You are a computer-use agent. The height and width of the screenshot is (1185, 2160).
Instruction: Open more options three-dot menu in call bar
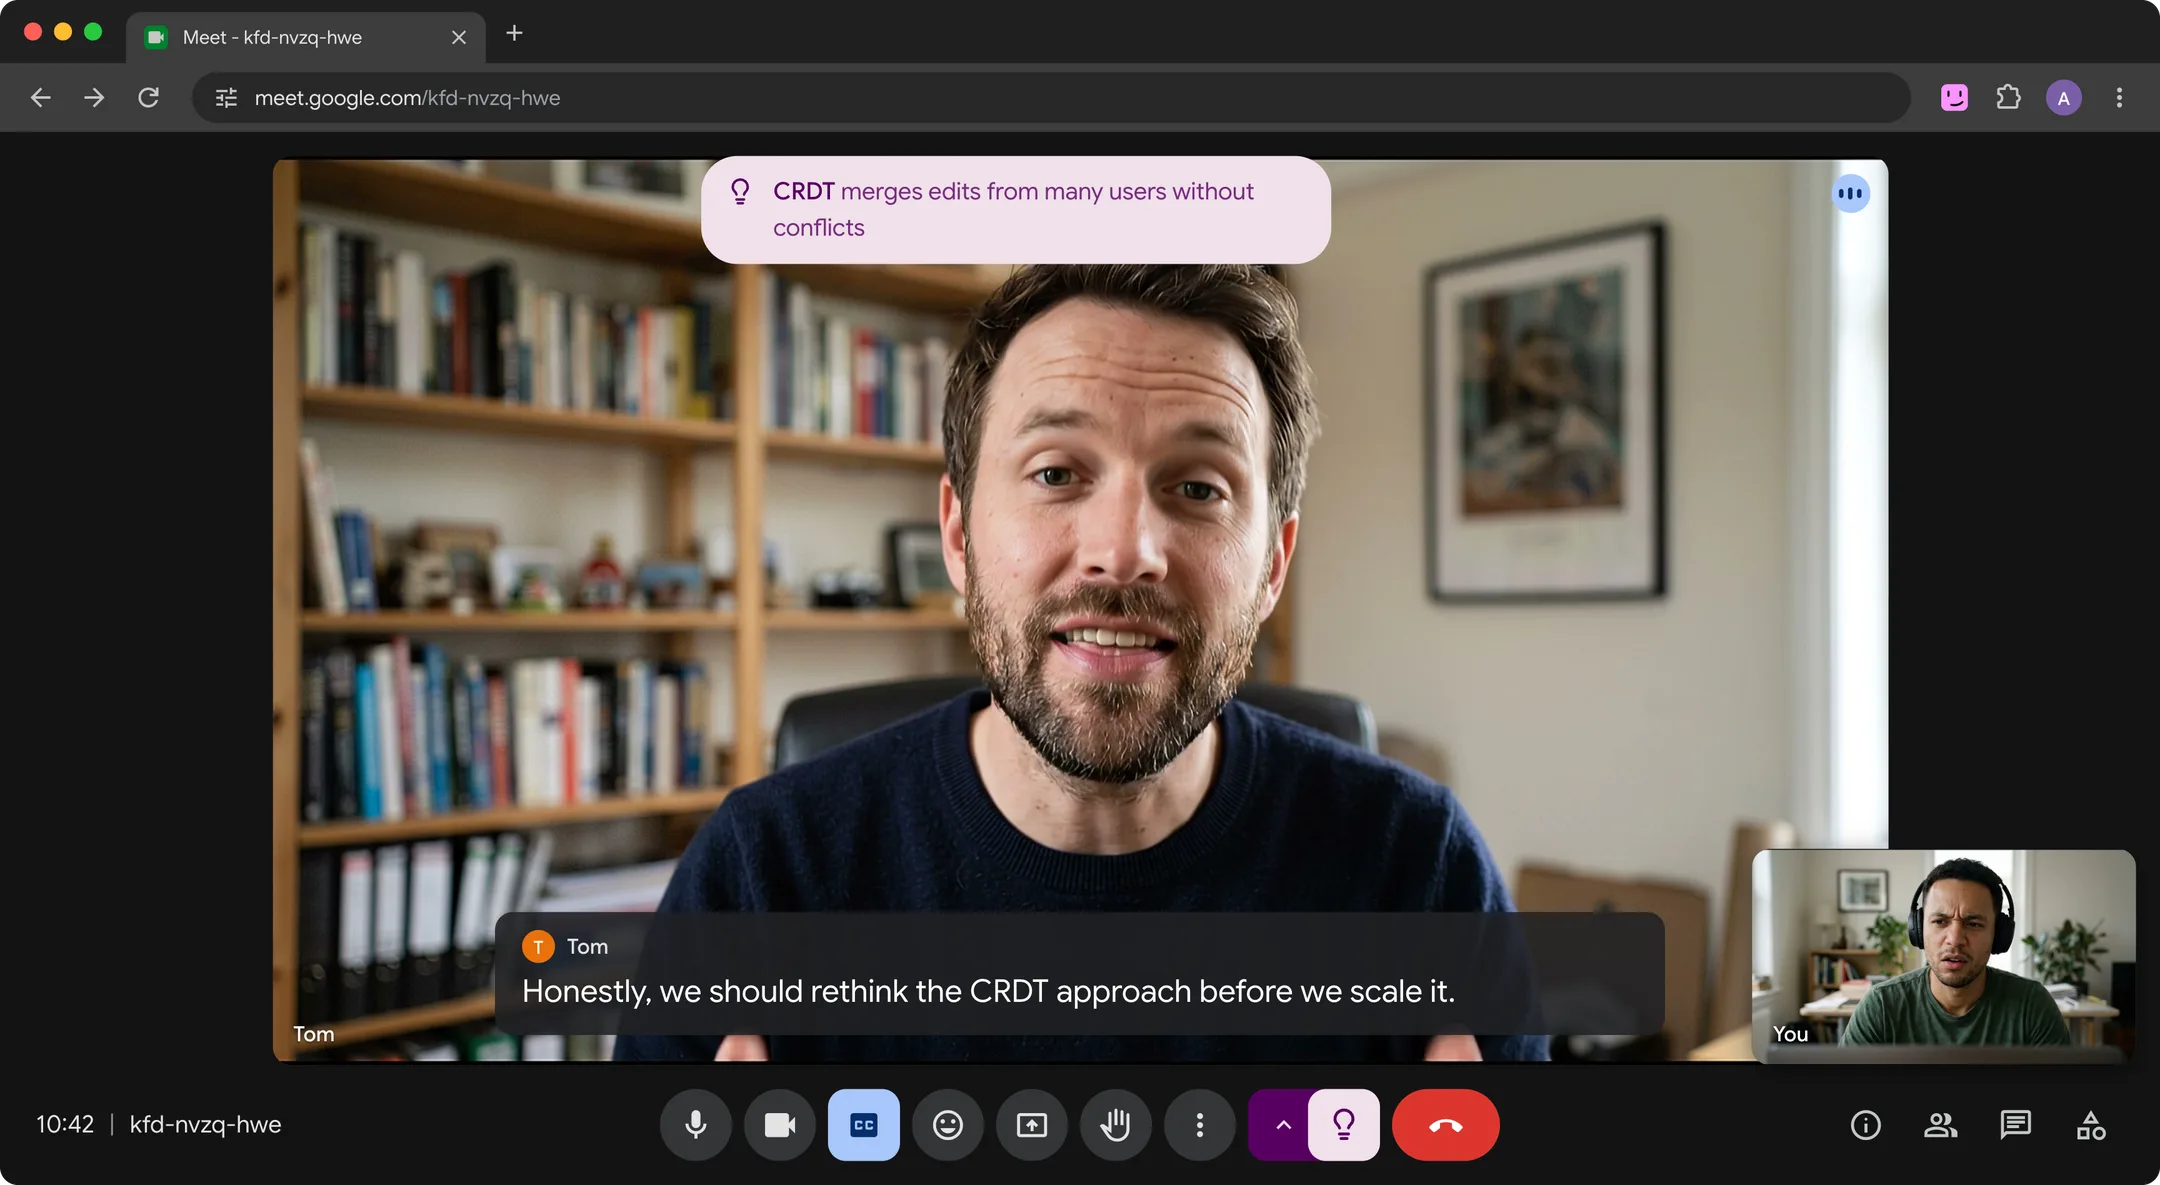(x=1200, y=1125)
